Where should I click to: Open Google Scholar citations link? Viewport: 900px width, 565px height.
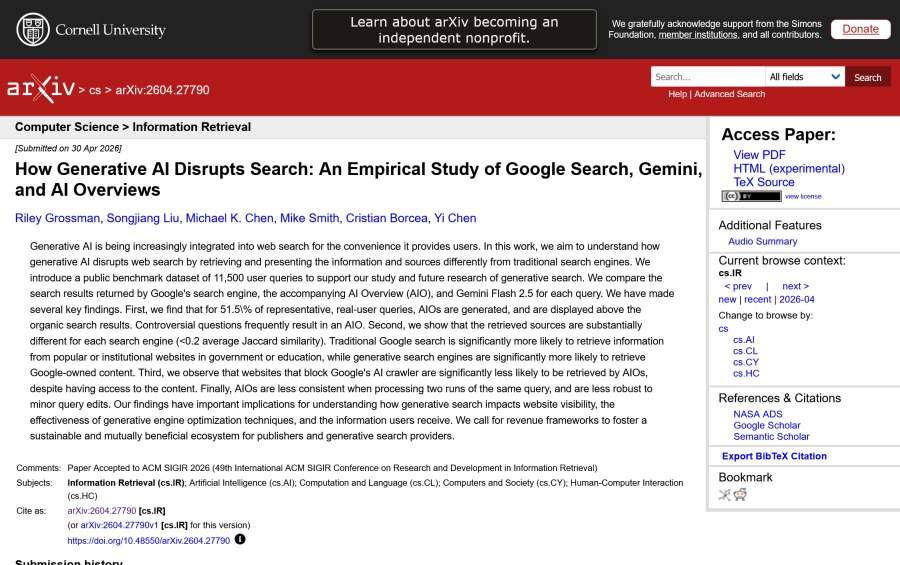(767, 425)
